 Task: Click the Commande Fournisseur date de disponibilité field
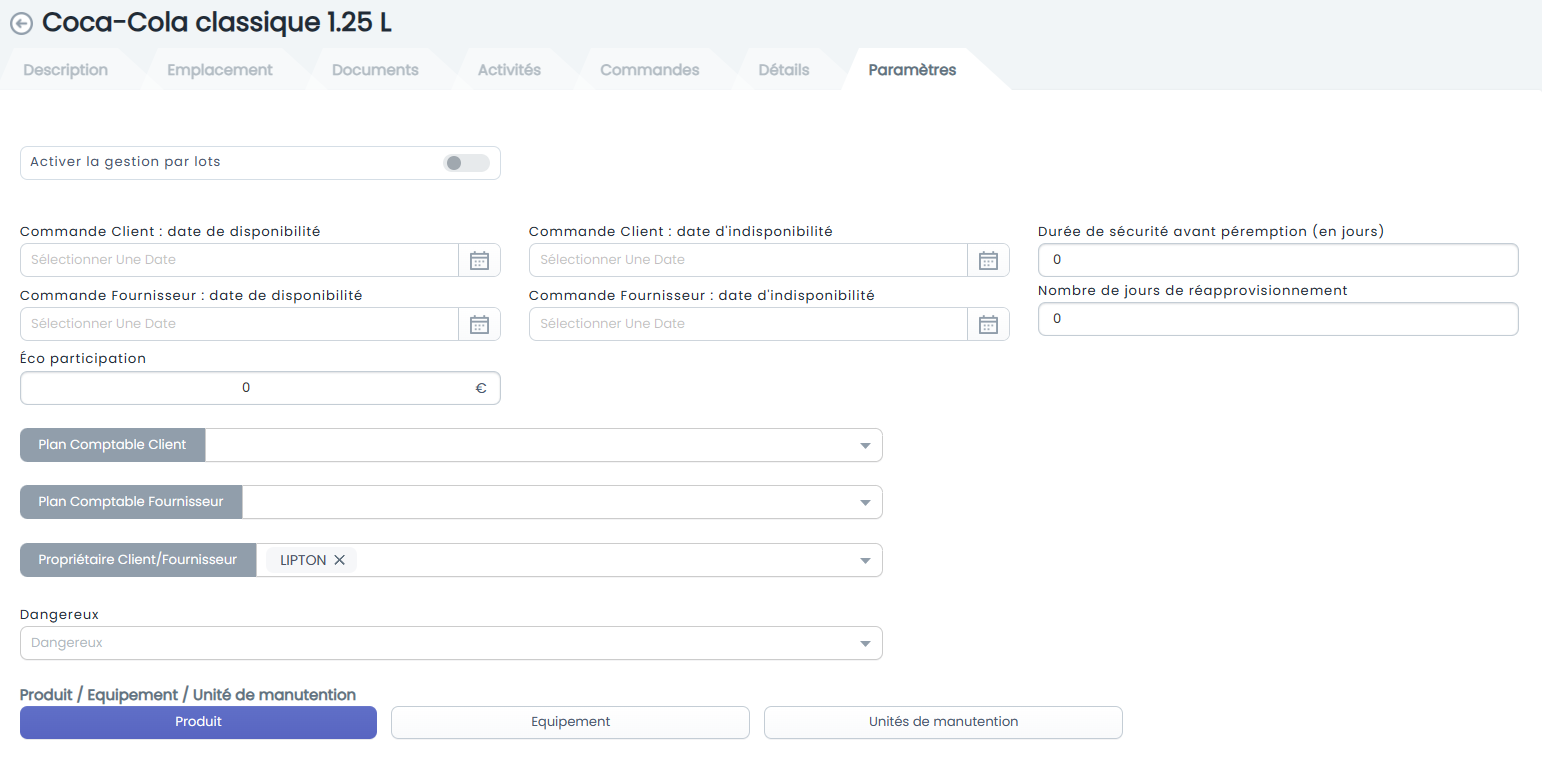pyautogui.click(x=239, y=324)
